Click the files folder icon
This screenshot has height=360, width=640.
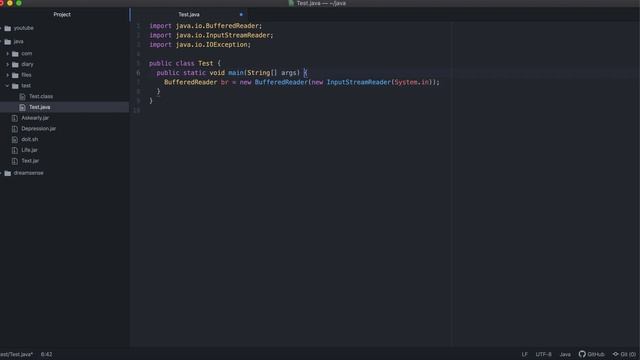16,75
